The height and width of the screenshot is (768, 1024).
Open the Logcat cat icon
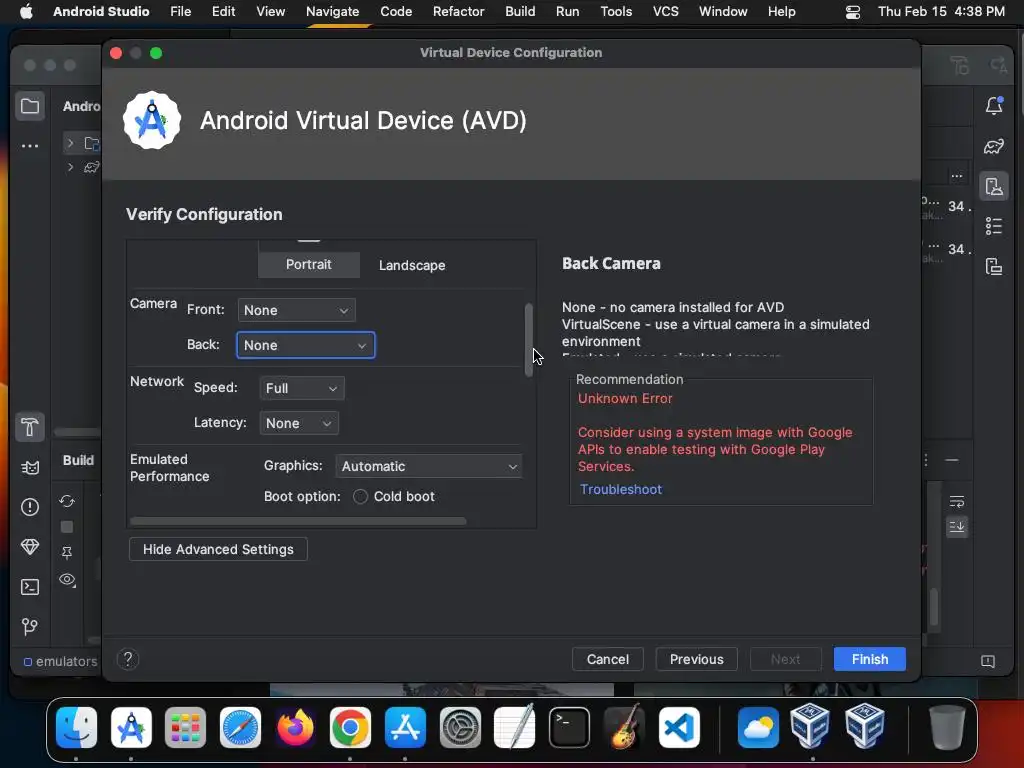pos(30,467)
